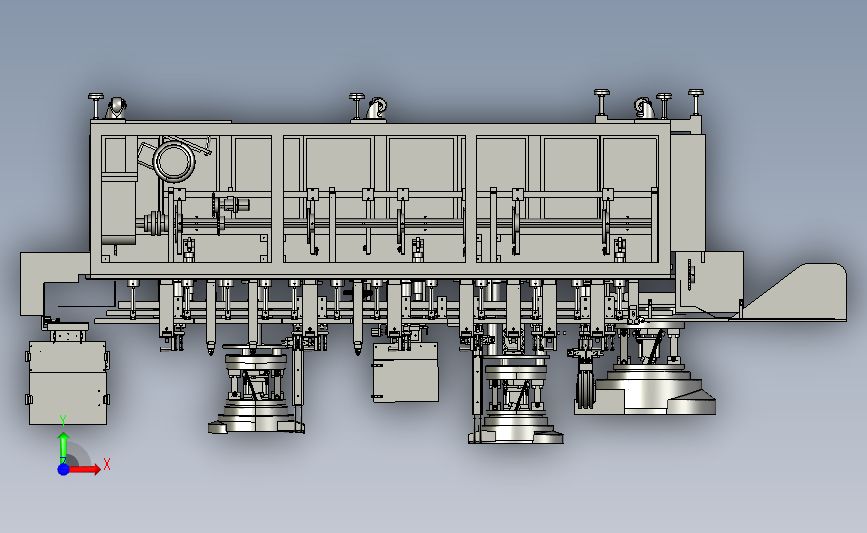
Task: Click the red X axis arrow of triad
Action: [85, 469]
